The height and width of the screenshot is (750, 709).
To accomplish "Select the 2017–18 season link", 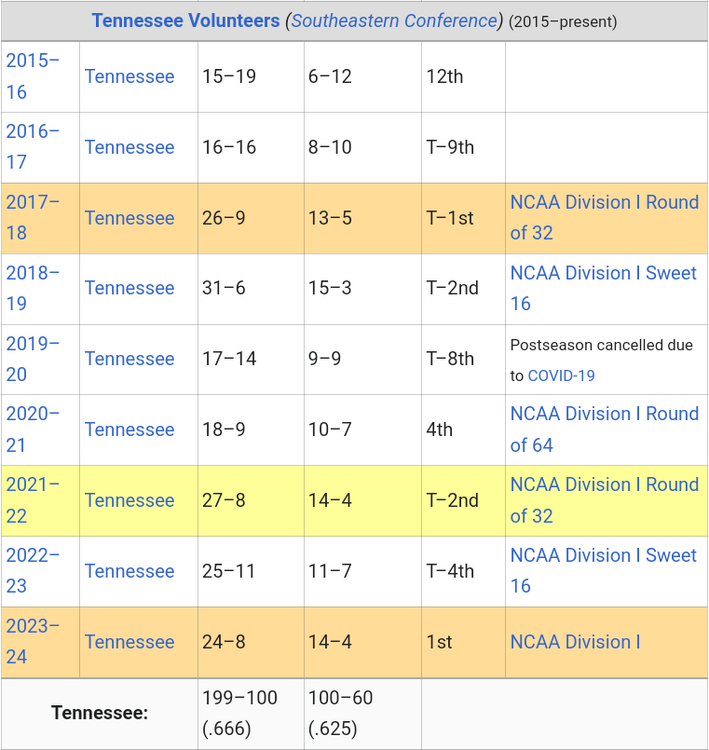I will 32,217.
